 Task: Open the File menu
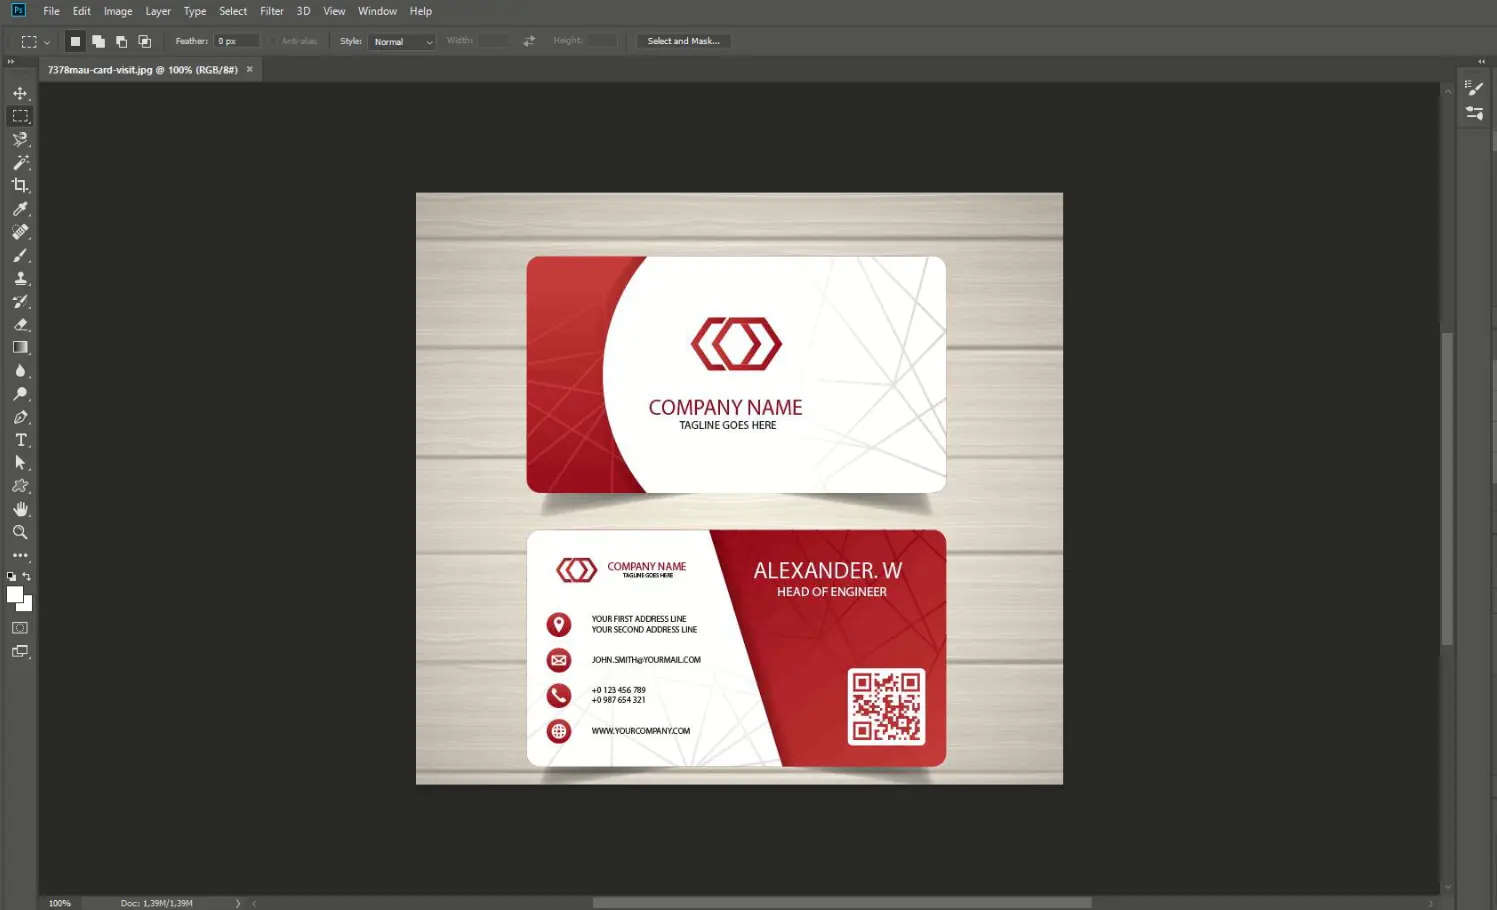[51, 11]
